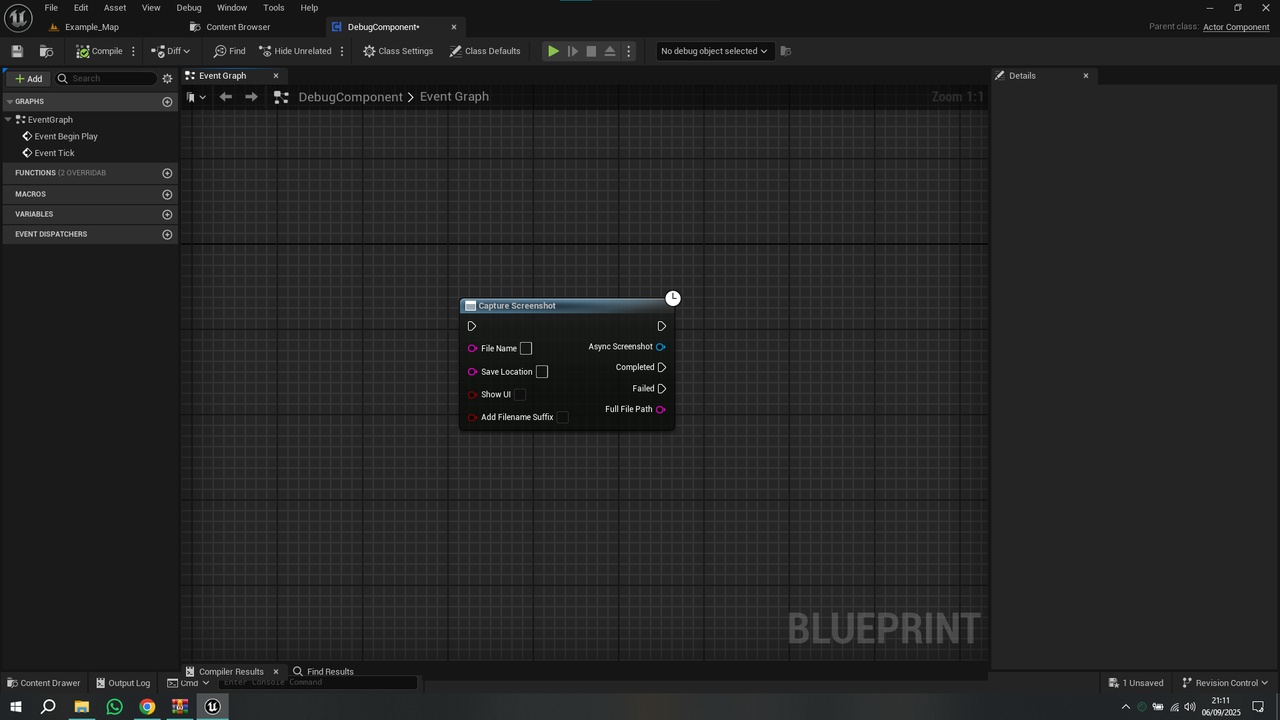Add a new graph using the Graphs plus icon

click(167, 102)
